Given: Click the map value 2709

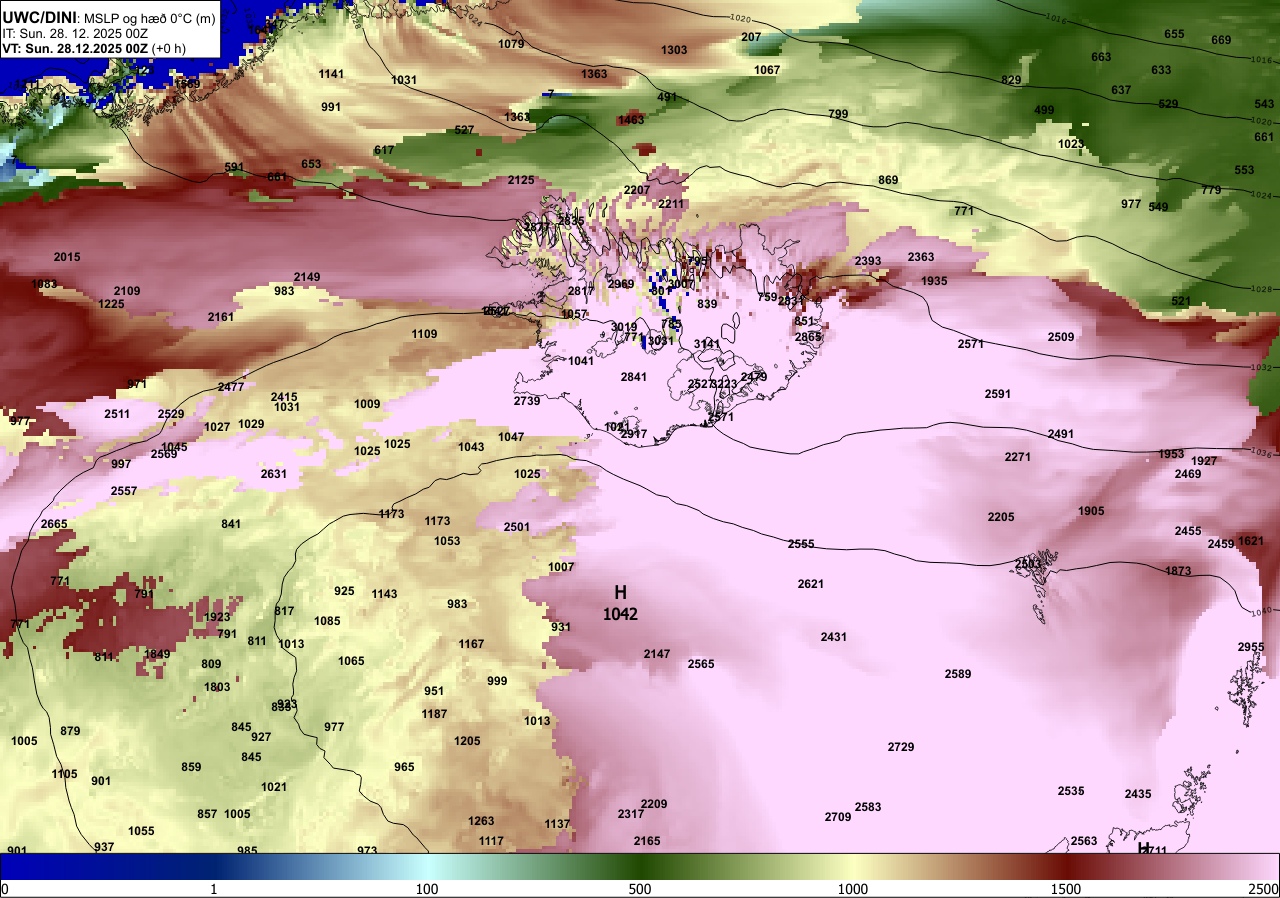Looking at the screenshot, I should point(838,817).
